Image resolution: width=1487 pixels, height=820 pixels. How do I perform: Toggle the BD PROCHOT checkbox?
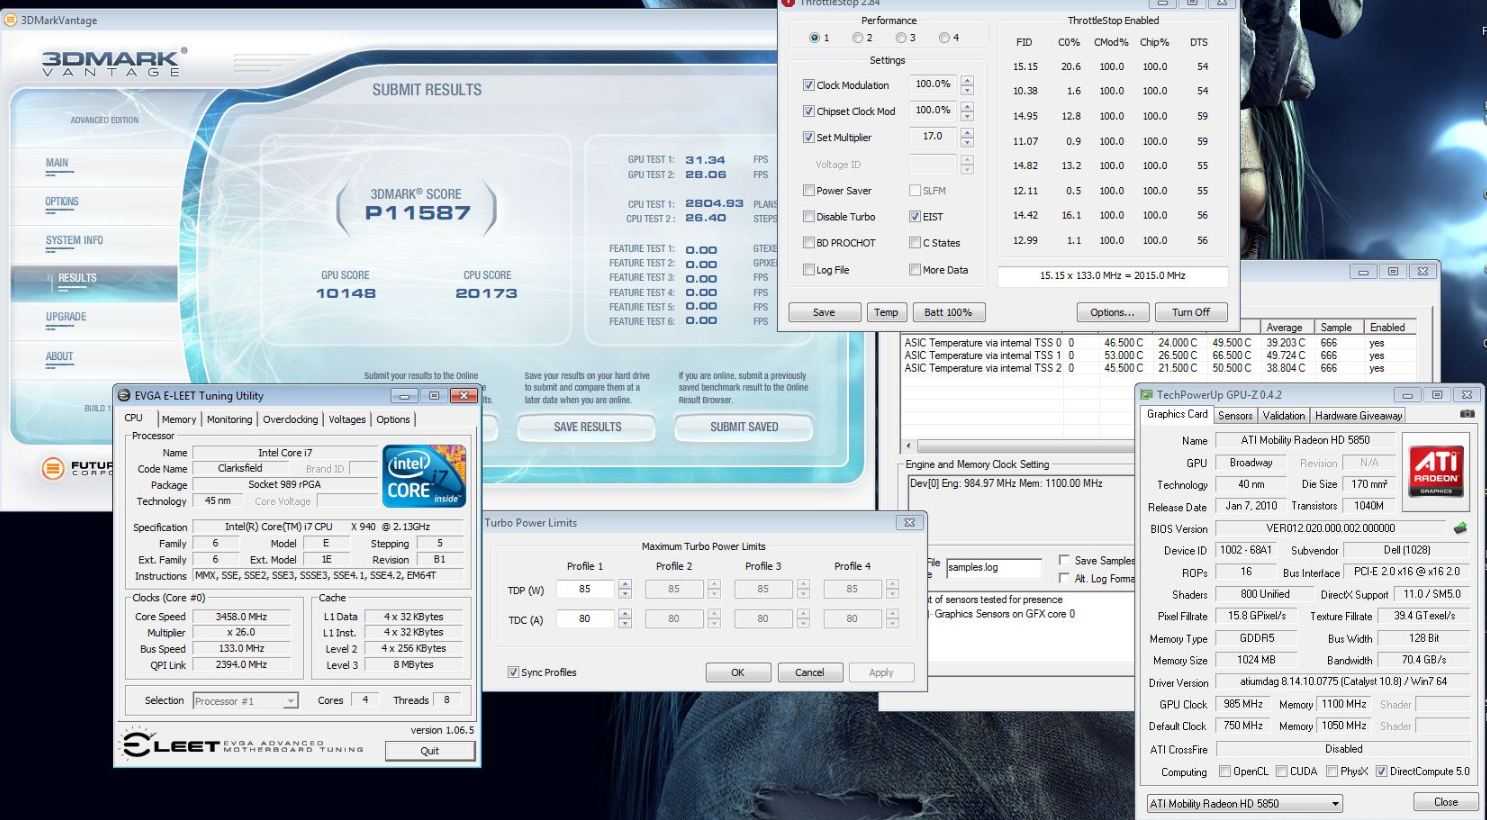(x=808, y=242)
